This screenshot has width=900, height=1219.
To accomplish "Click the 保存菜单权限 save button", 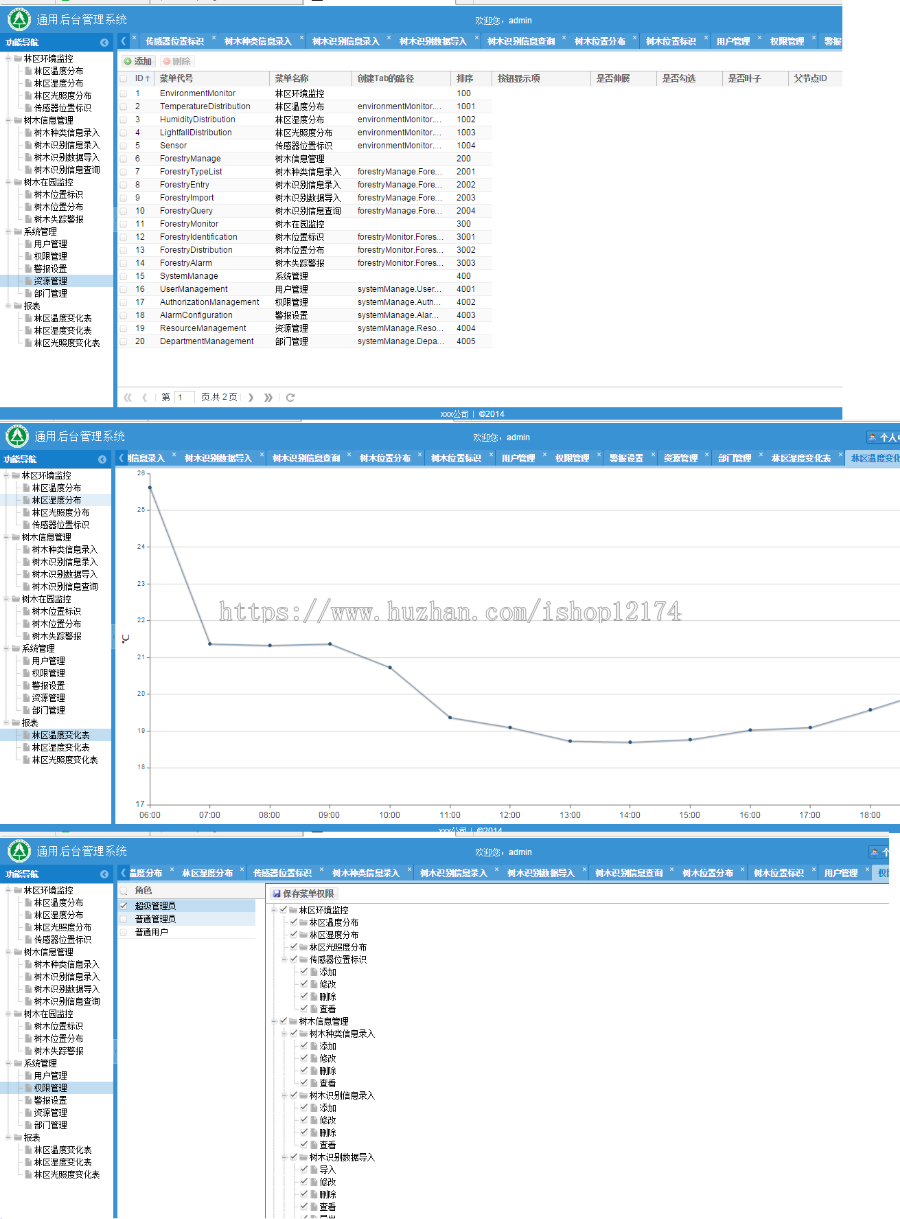I will (305, 893).
